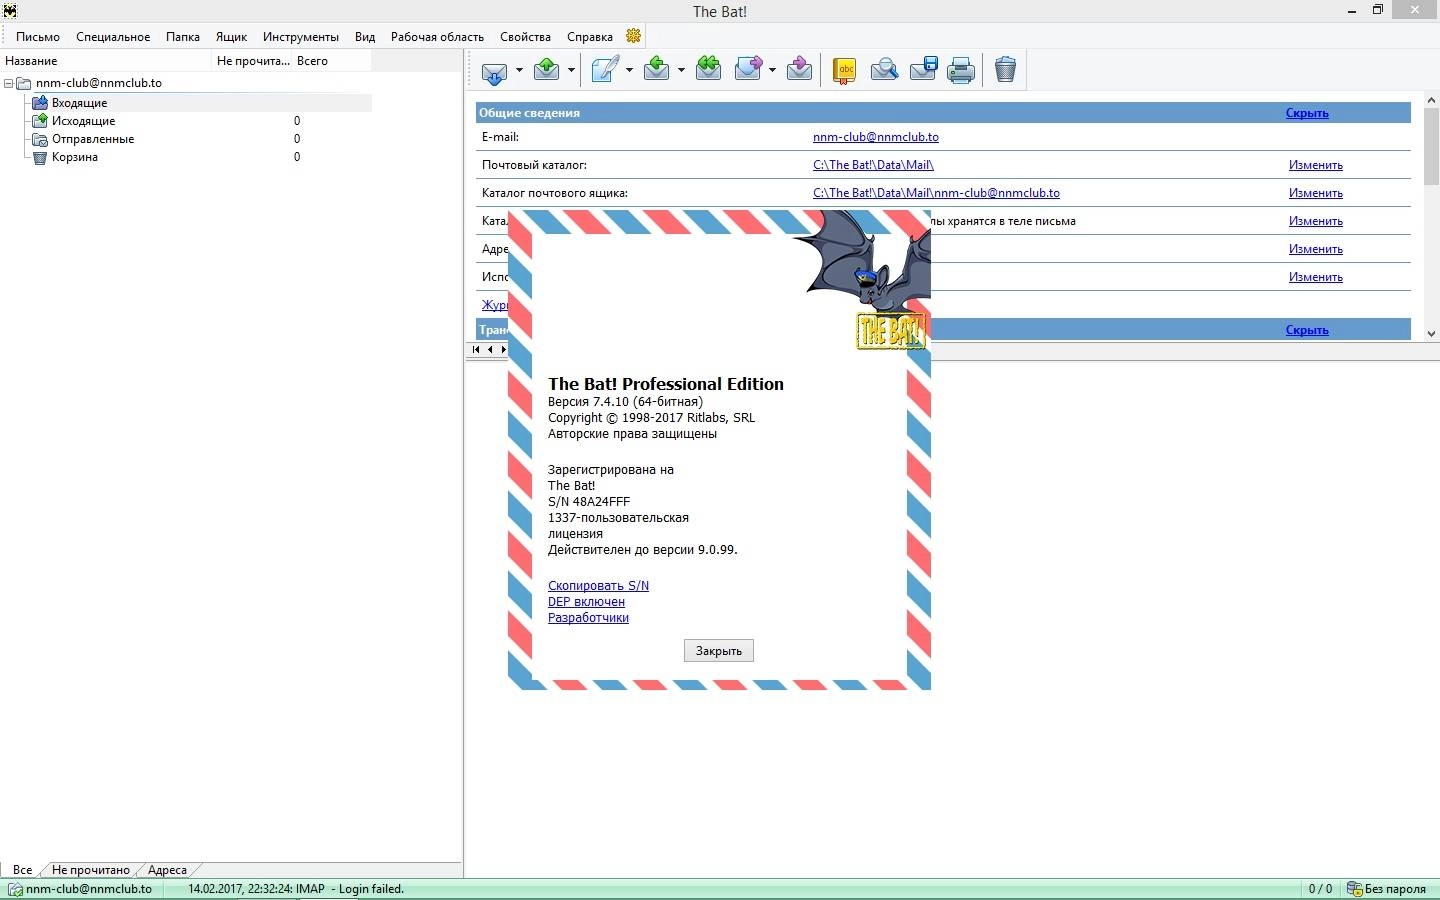Click the Forward message icon

[x=748, y=69]
